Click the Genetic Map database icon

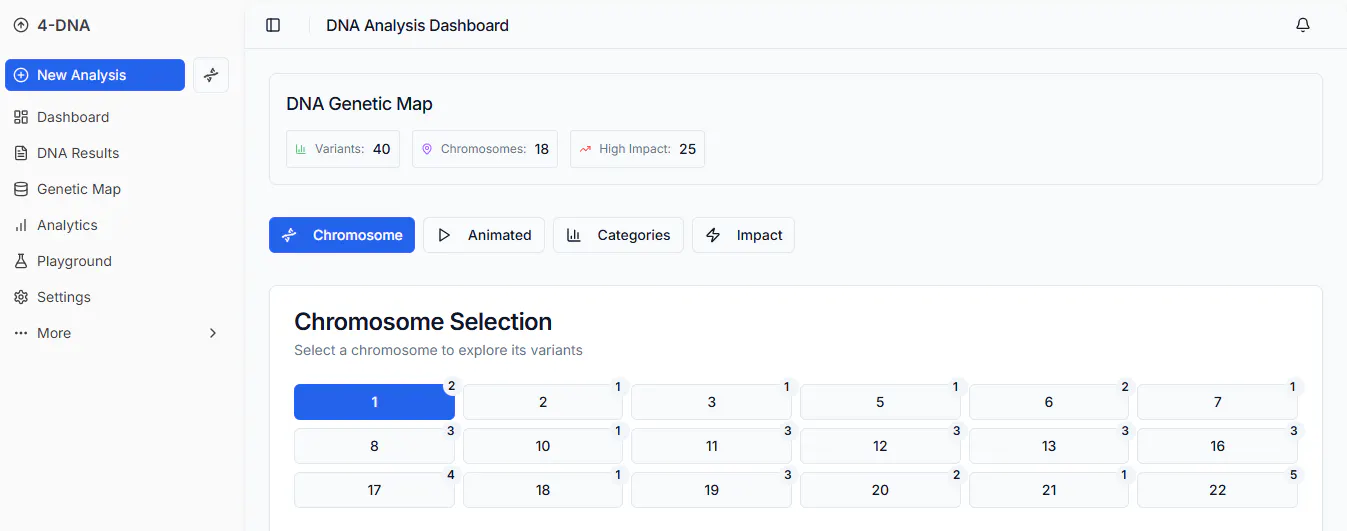(x=21, y=189)
